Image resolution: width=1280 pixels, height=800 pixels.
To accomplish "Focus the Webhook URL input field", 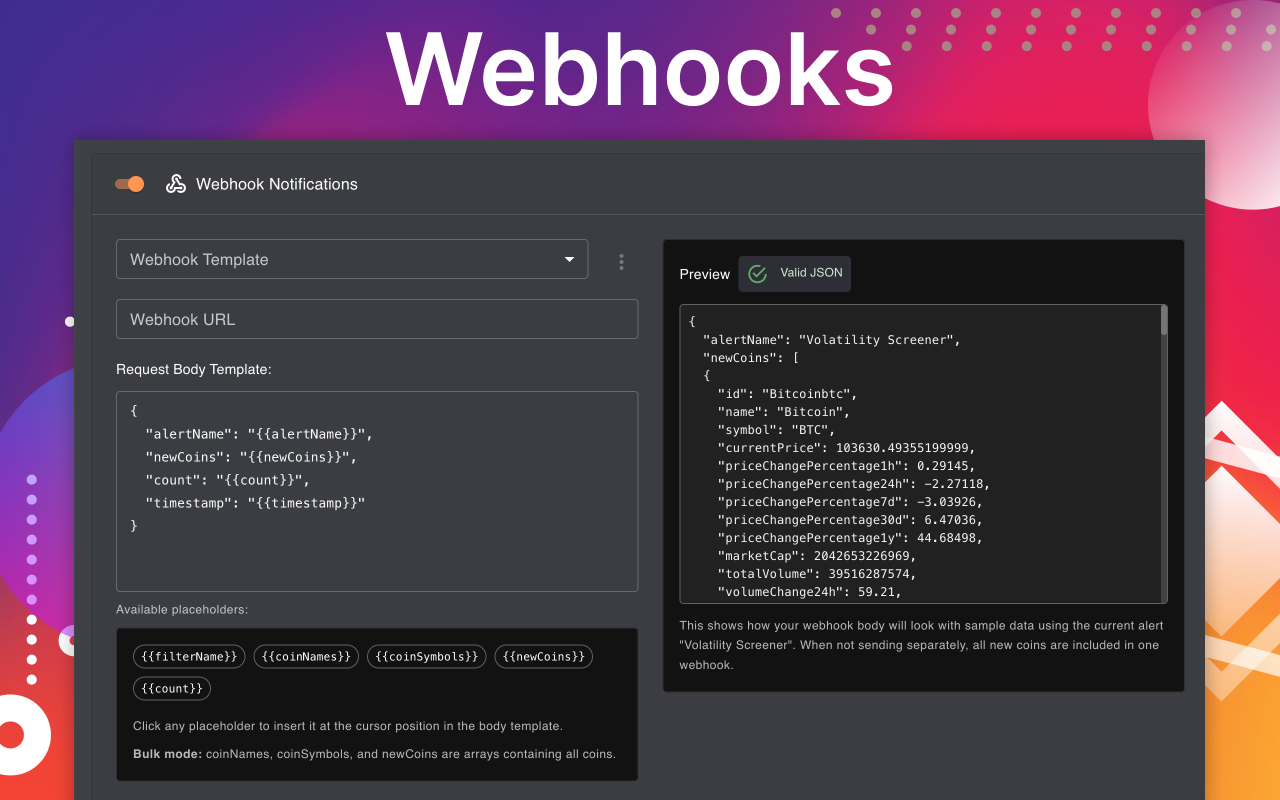I will tap(377, 319).
